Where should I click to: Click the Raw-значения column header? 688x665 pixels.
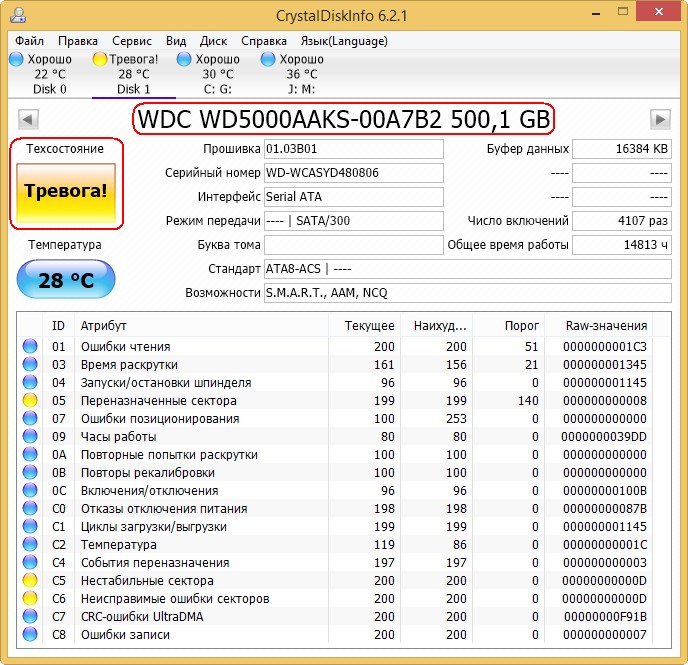point(598,325)
